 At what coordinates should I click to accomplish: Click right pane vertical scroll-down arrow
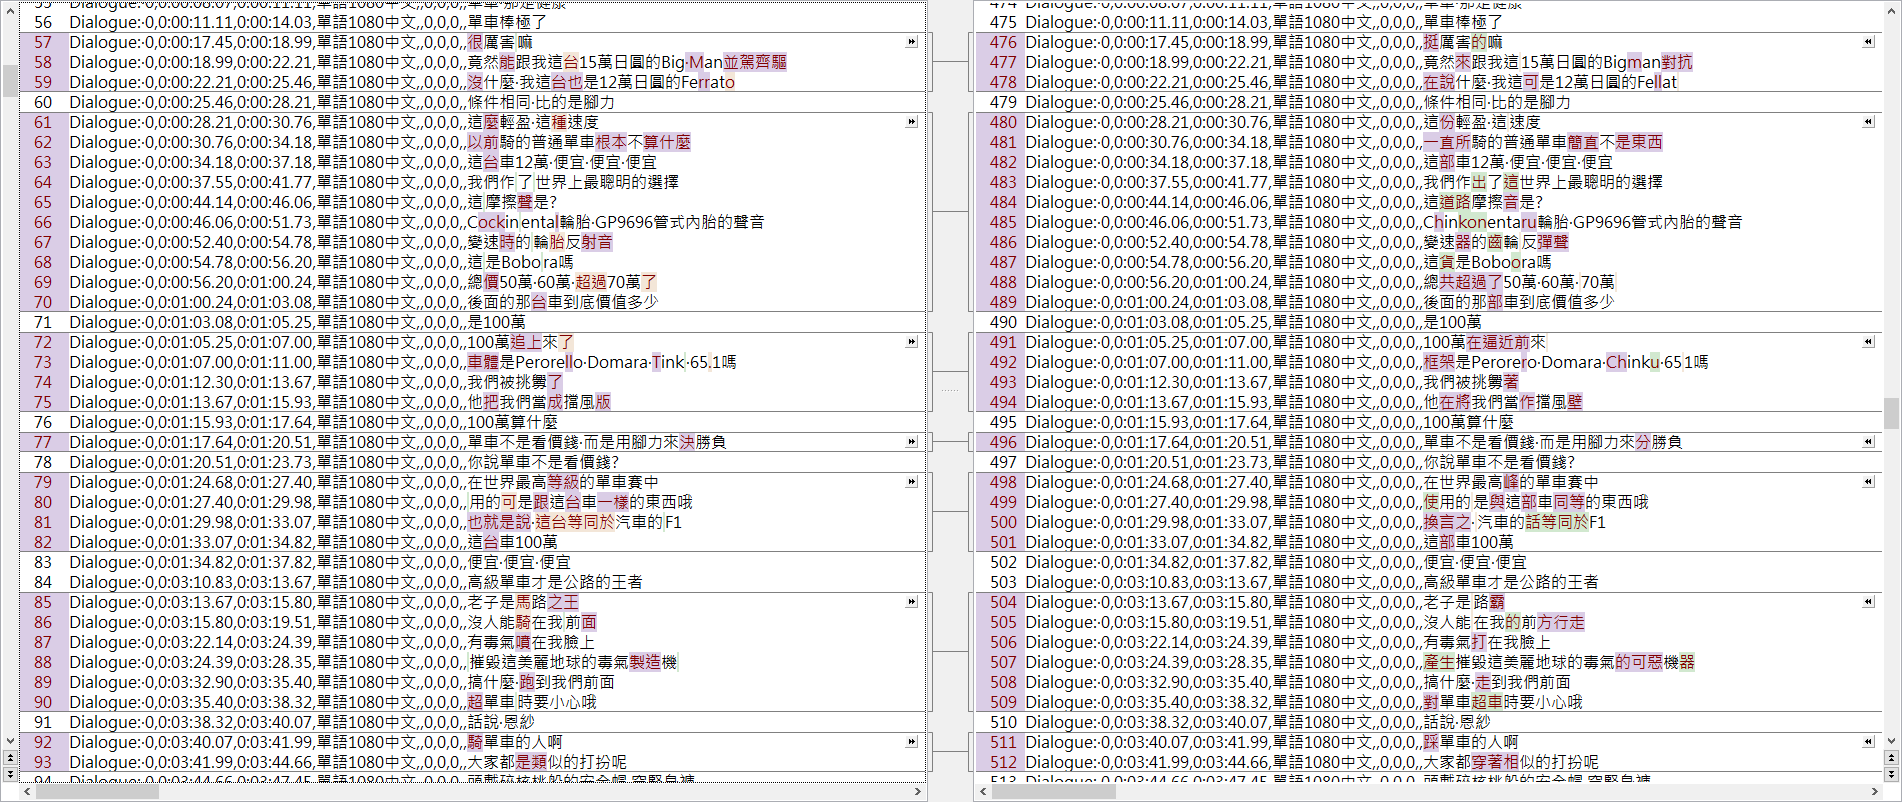1891,742
